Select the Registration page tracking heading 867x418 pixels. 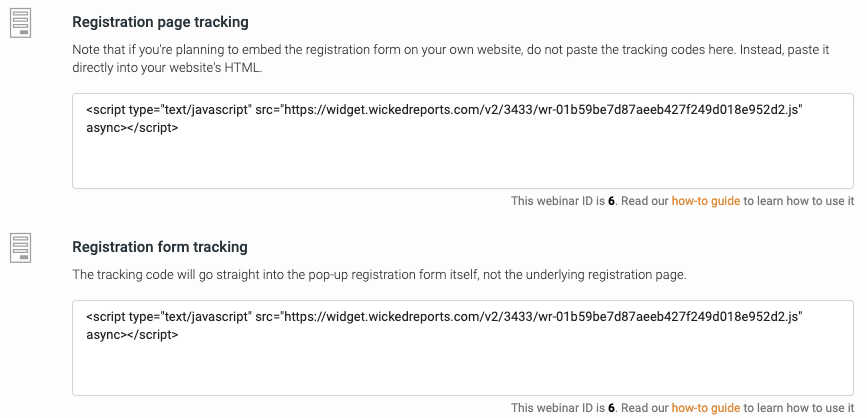[x=160, y=22]
